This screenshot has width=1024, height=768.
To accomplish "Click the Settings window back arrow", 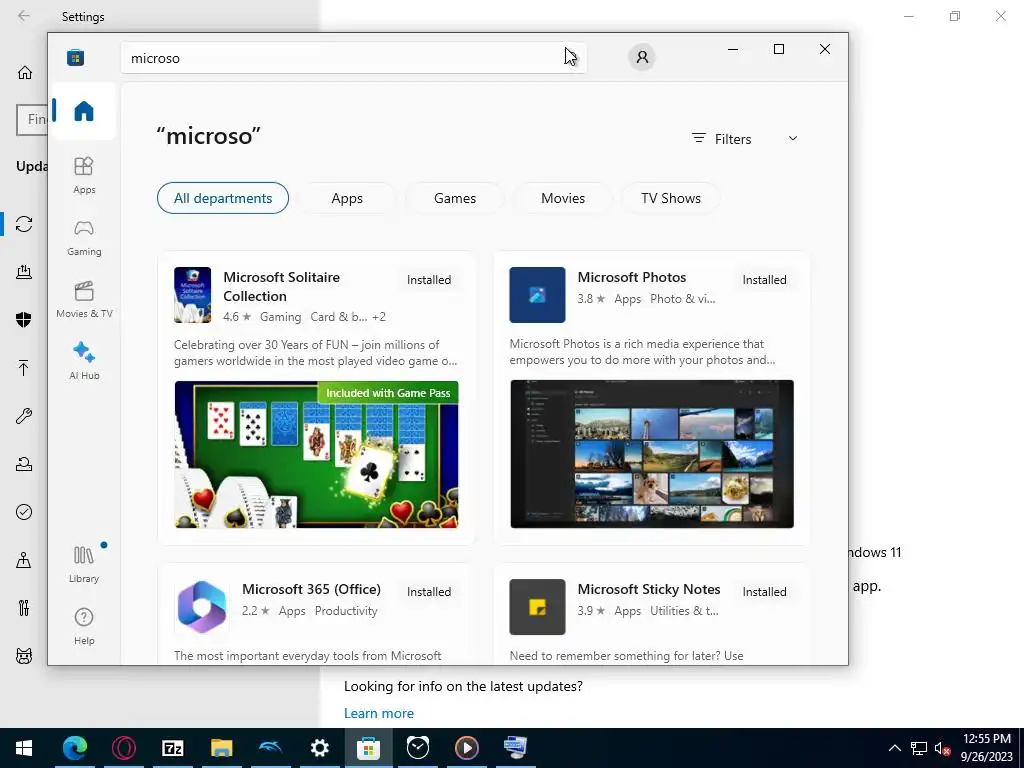I will 24,16.
